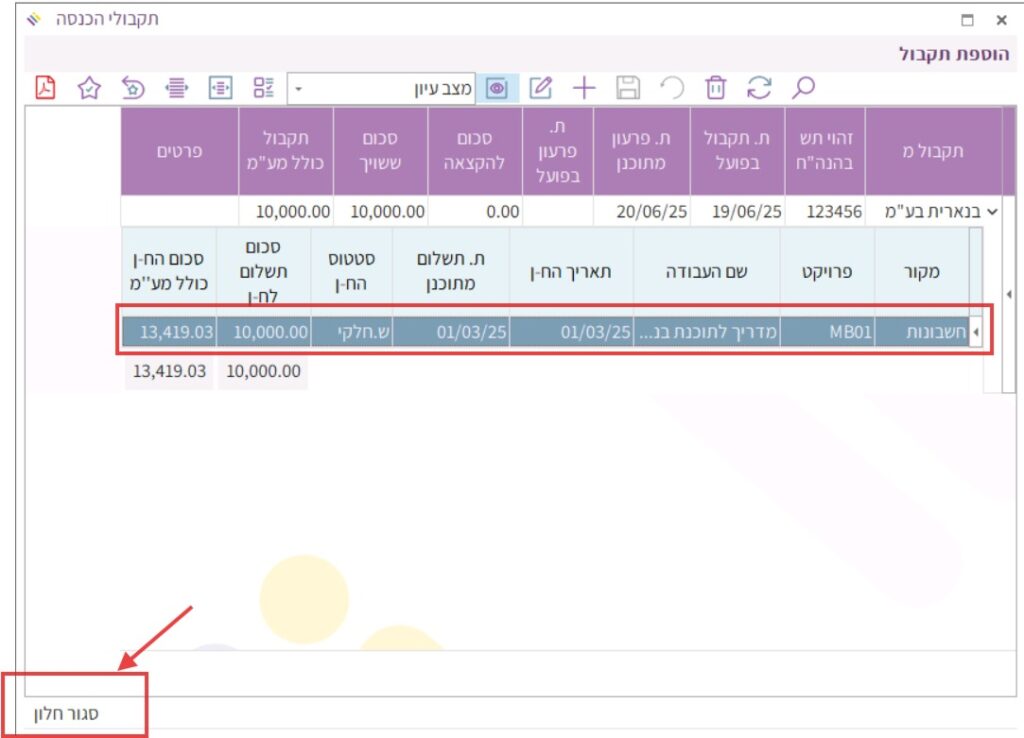Click the פרויקט column header
1024x738 pixels.
(827, 271)
